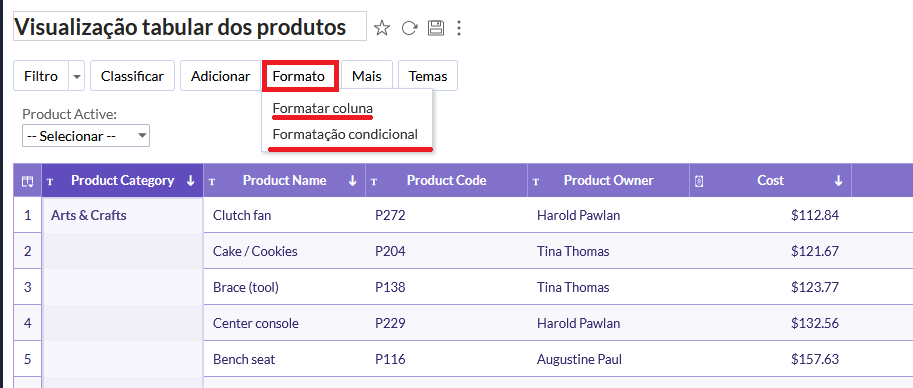Select the Product Code column header

447,181
